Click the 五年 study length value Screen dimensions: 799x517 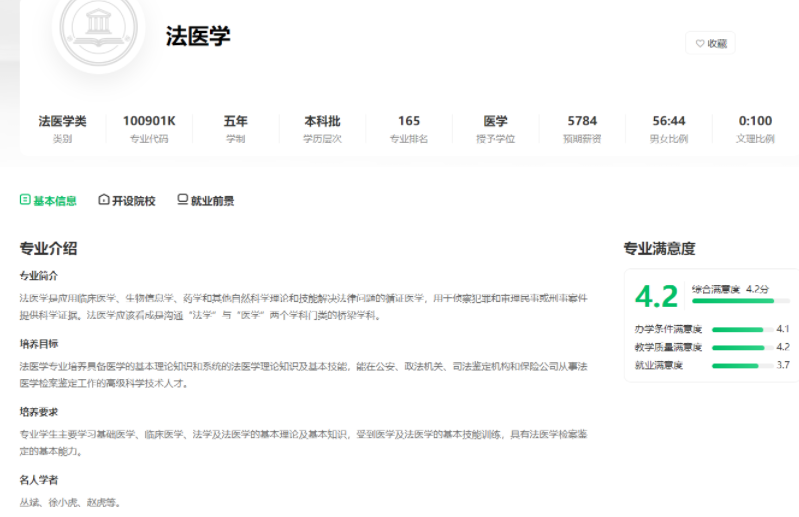pos(235,121)
